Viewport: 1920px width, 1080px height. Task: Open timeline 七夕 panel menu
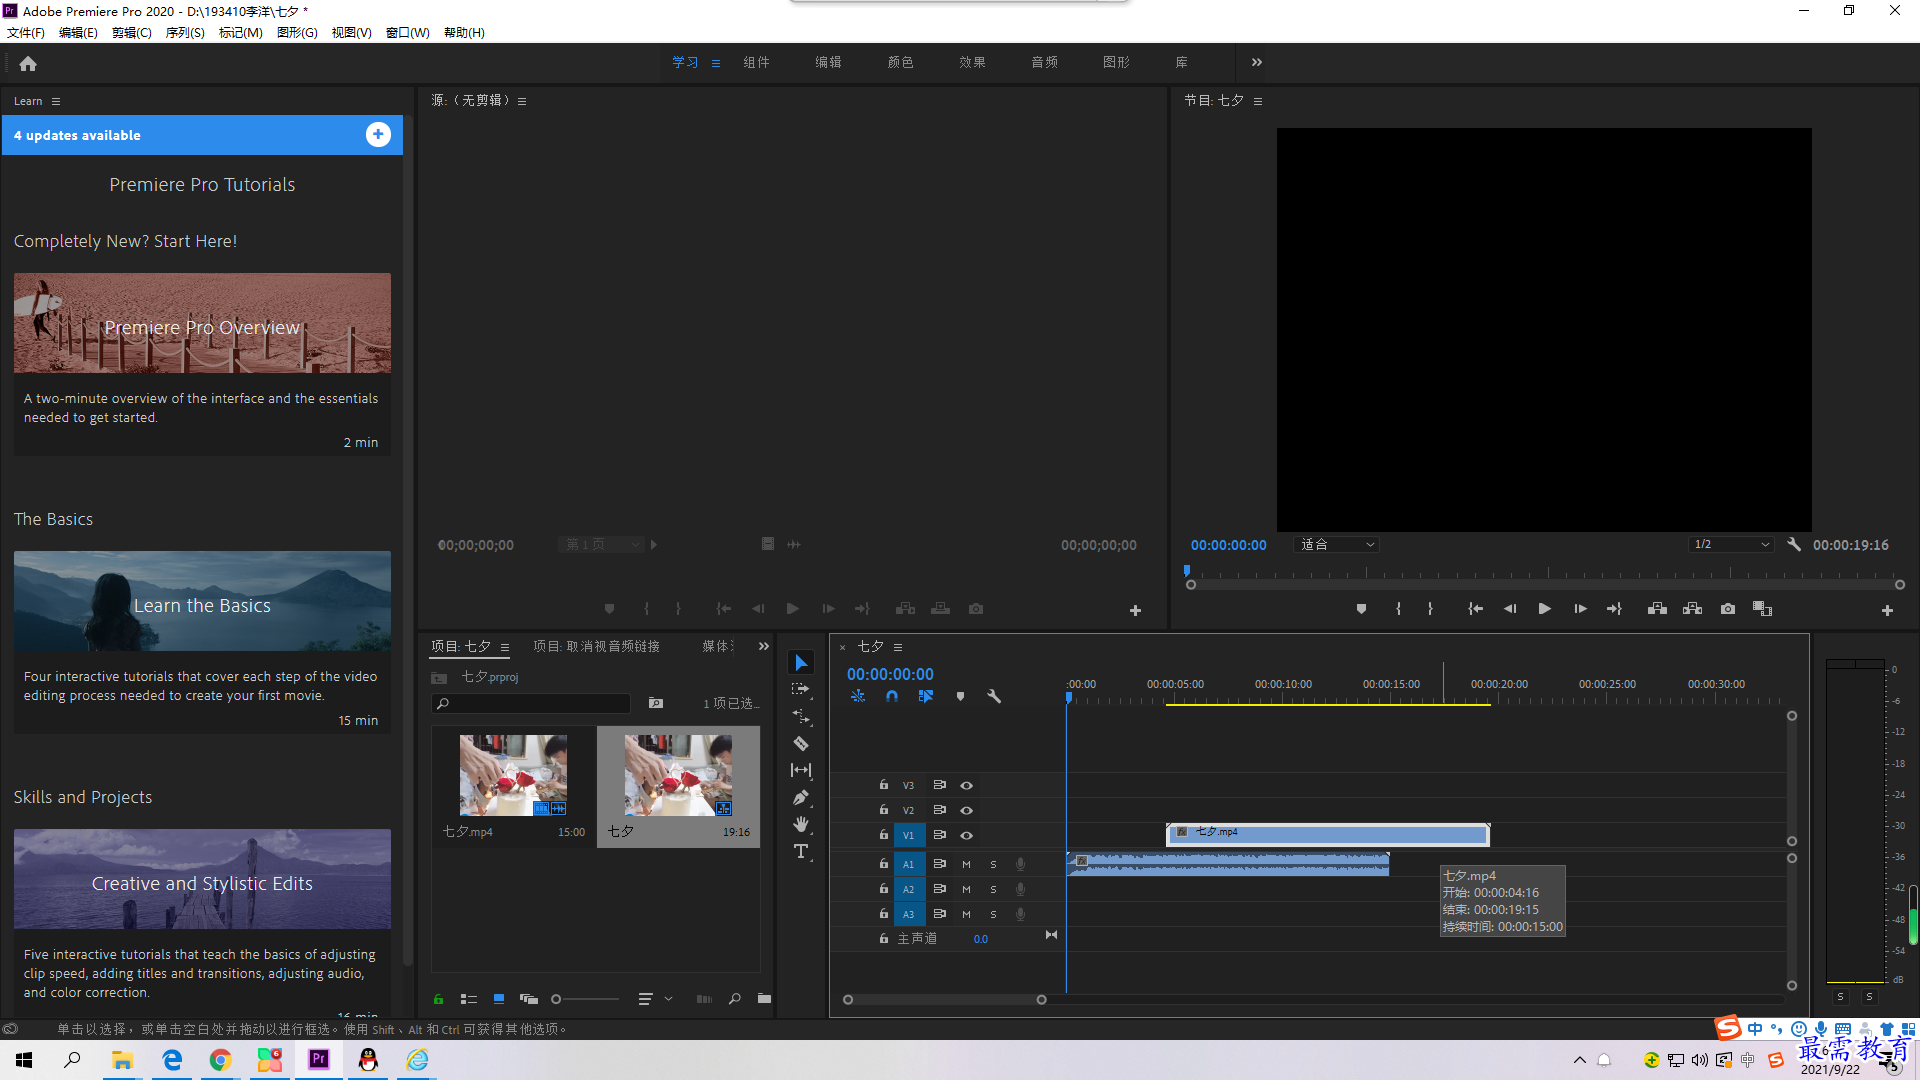click(898, 647)
